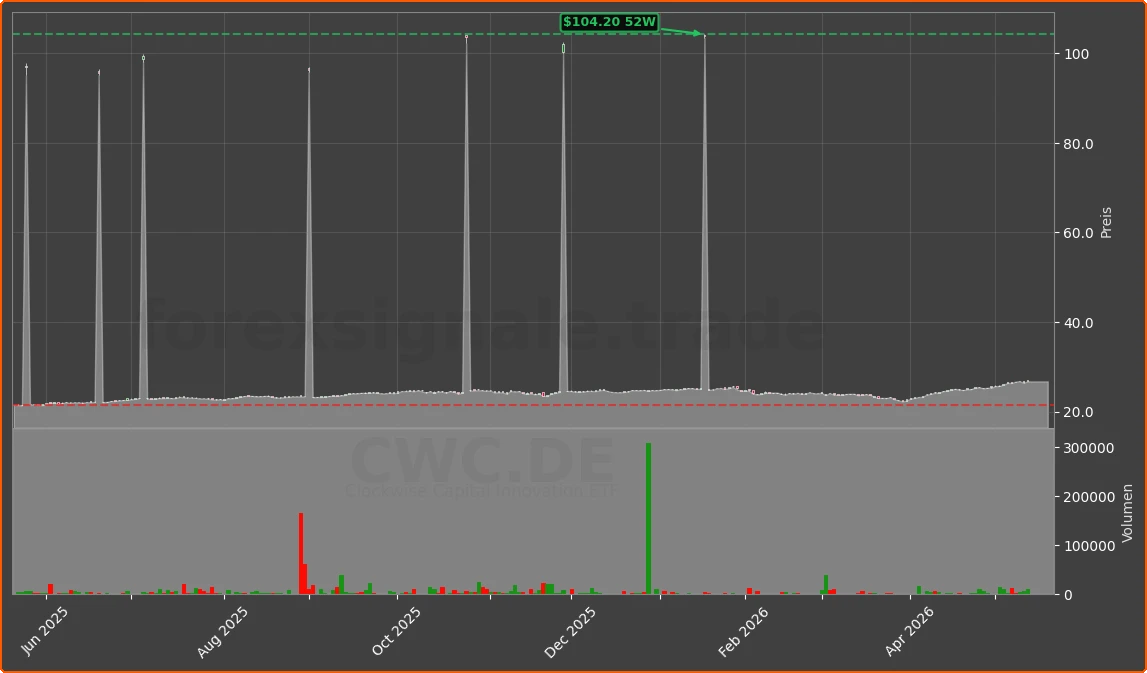Click the 20.0 price axis tick label
The height and width of the screenshot is (673, 1147).
tap(1078, 413)
